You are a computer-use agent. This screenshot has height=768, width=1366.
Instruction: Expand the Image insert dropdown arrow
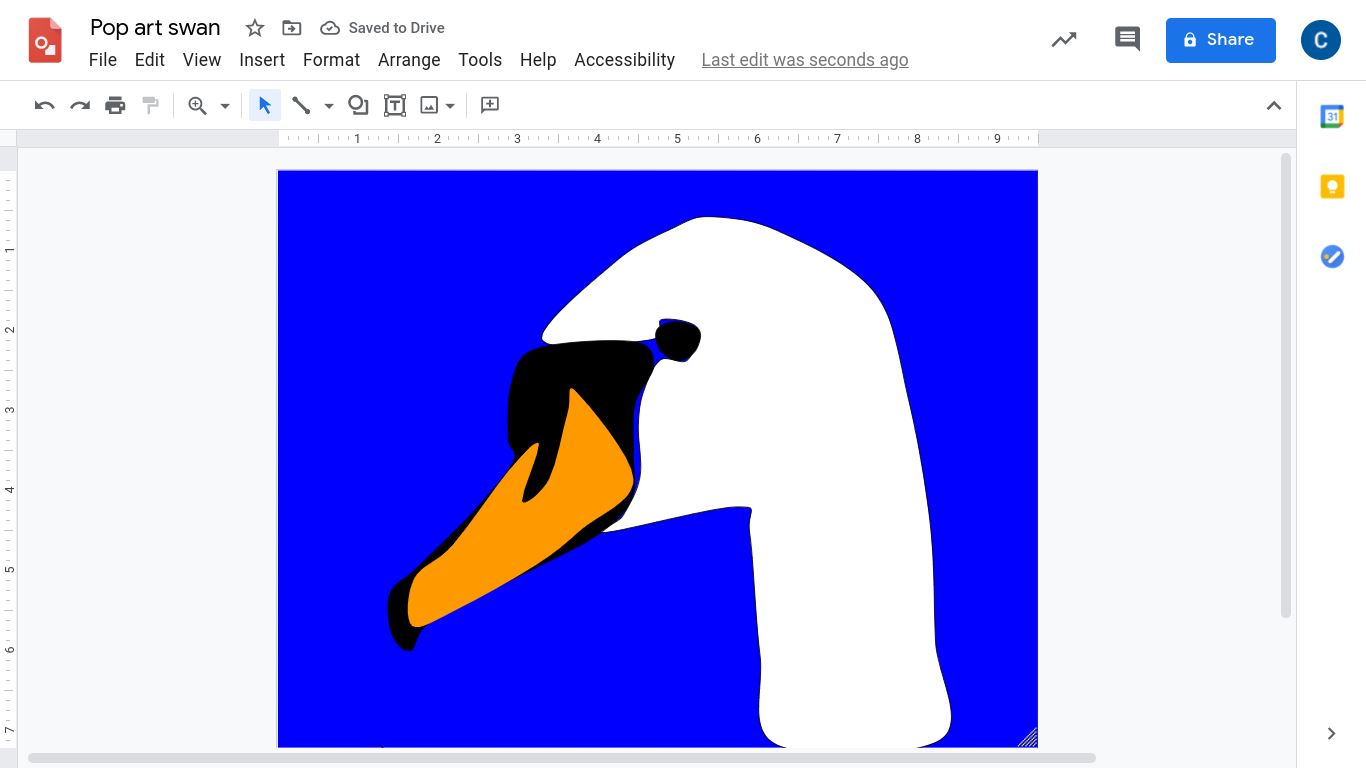point(451,106)
